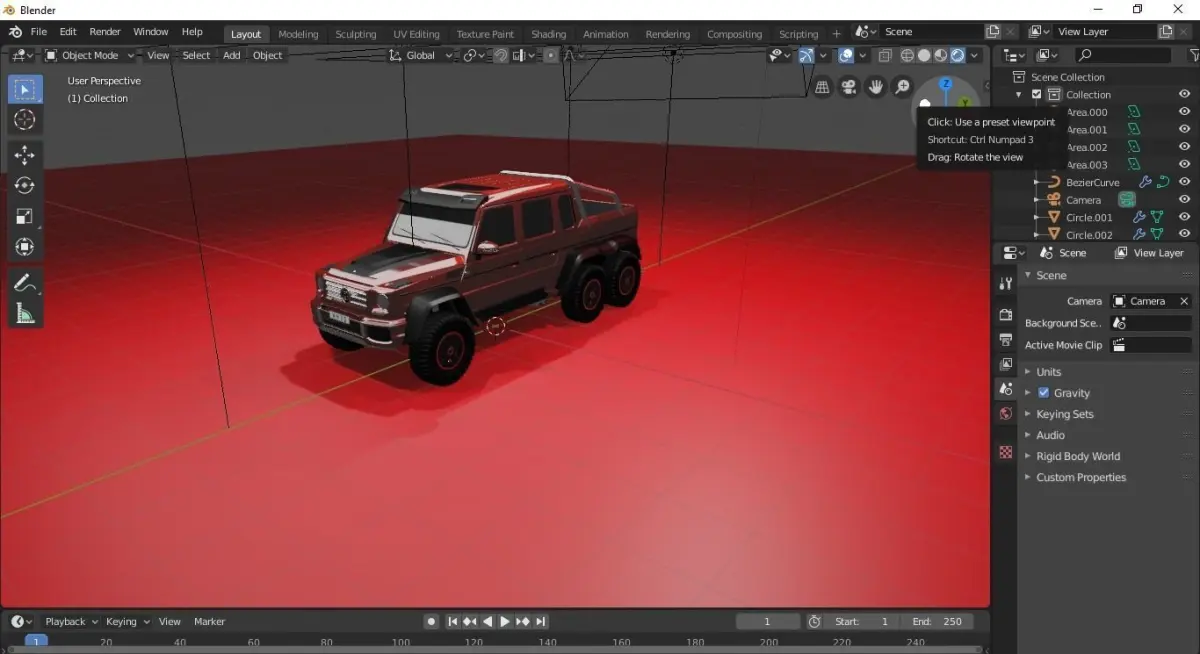Toggle visibility of the Collection
This screenshot has height=654, width=1200.
point(1184,94)
